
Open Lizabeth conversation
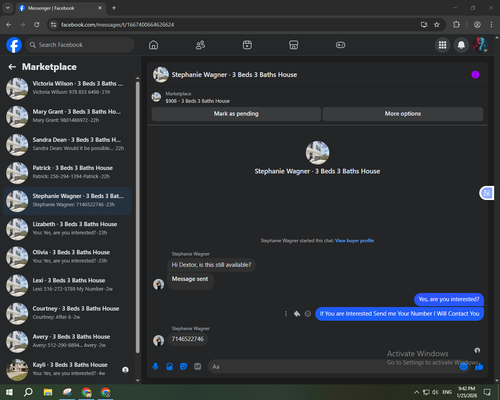pos(67,229)
